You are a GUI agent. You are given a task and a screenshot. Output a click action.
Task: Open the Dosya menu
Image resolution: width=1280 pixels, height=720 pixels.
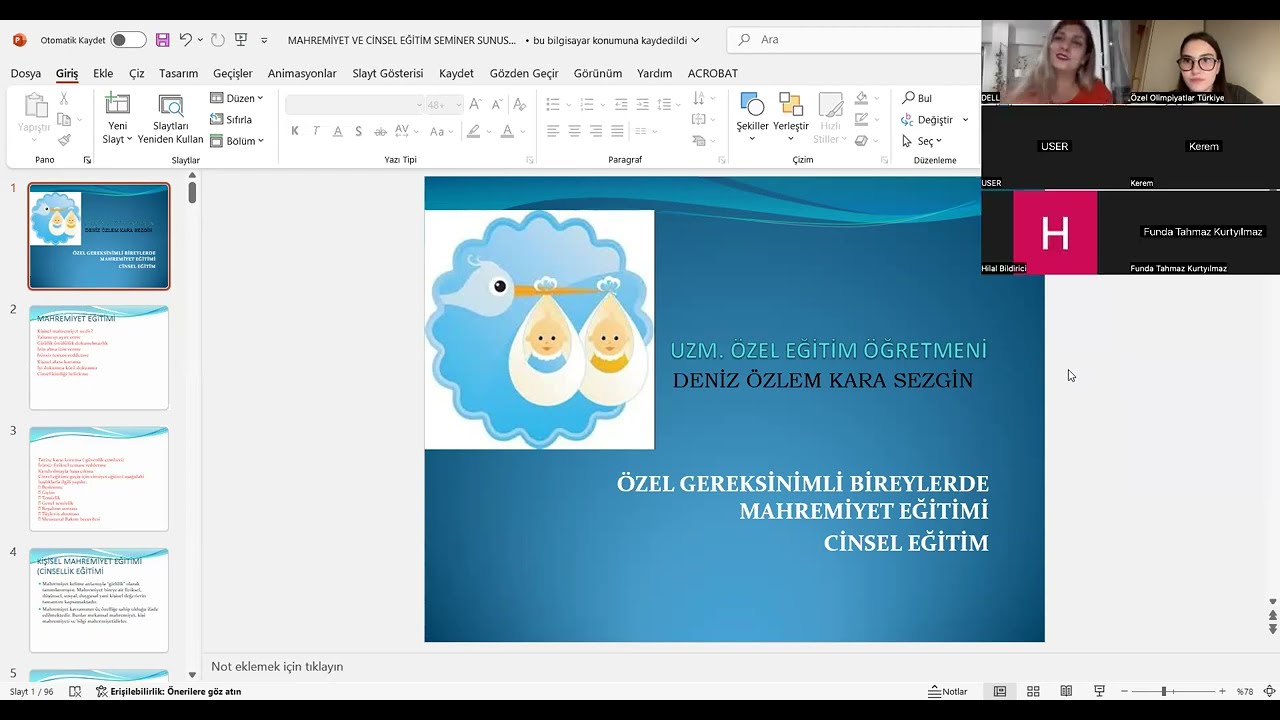point(26,73)
